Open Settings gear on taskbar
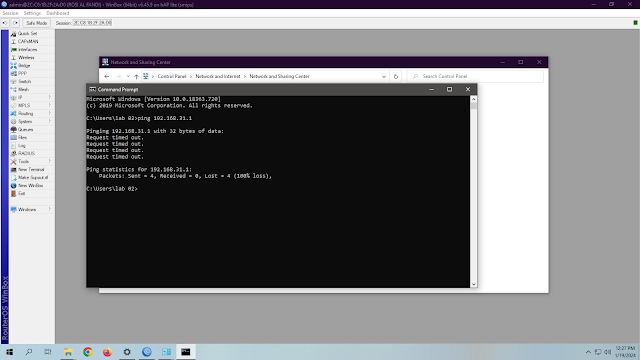This screenshot has height=360, width=640. [x=127, y=352]
